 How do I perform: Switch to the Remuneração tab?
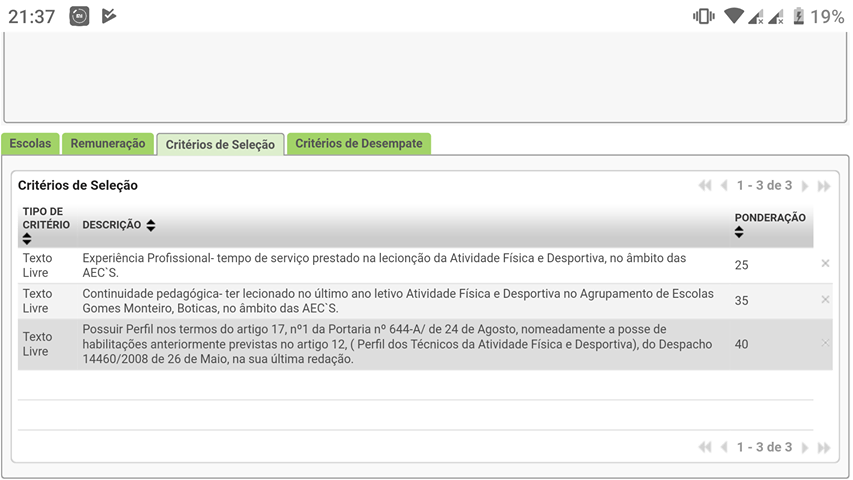(109, 144)
